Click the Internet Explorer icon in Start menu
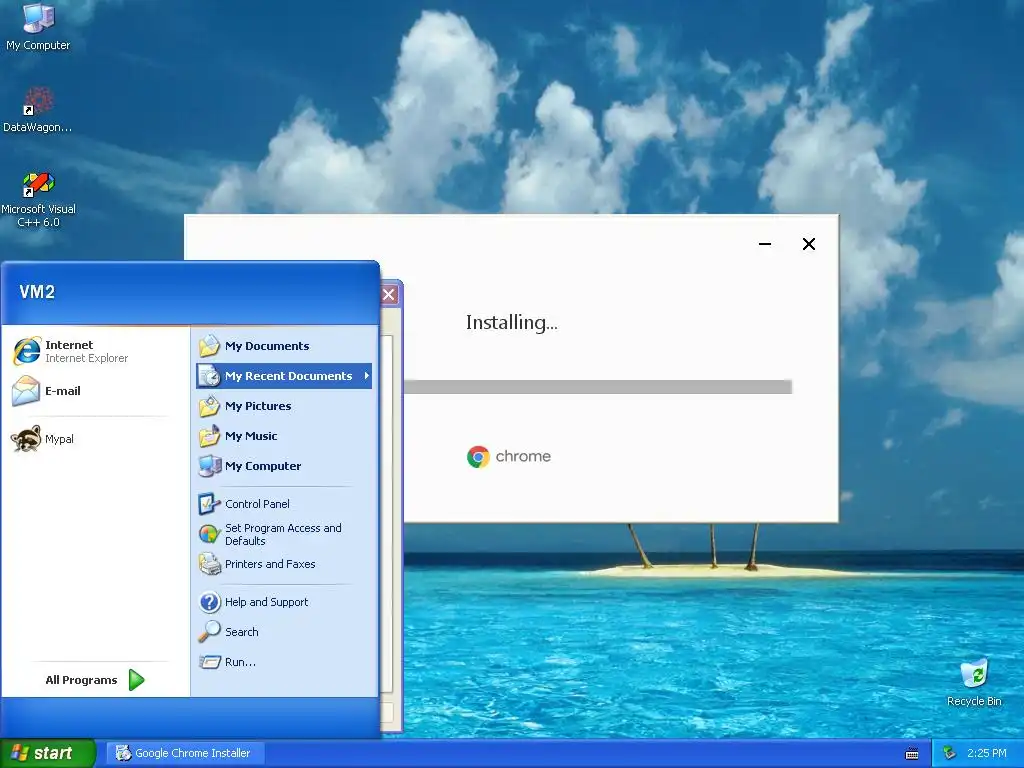This screenshot has width=1024, height=768. point(27,351)
